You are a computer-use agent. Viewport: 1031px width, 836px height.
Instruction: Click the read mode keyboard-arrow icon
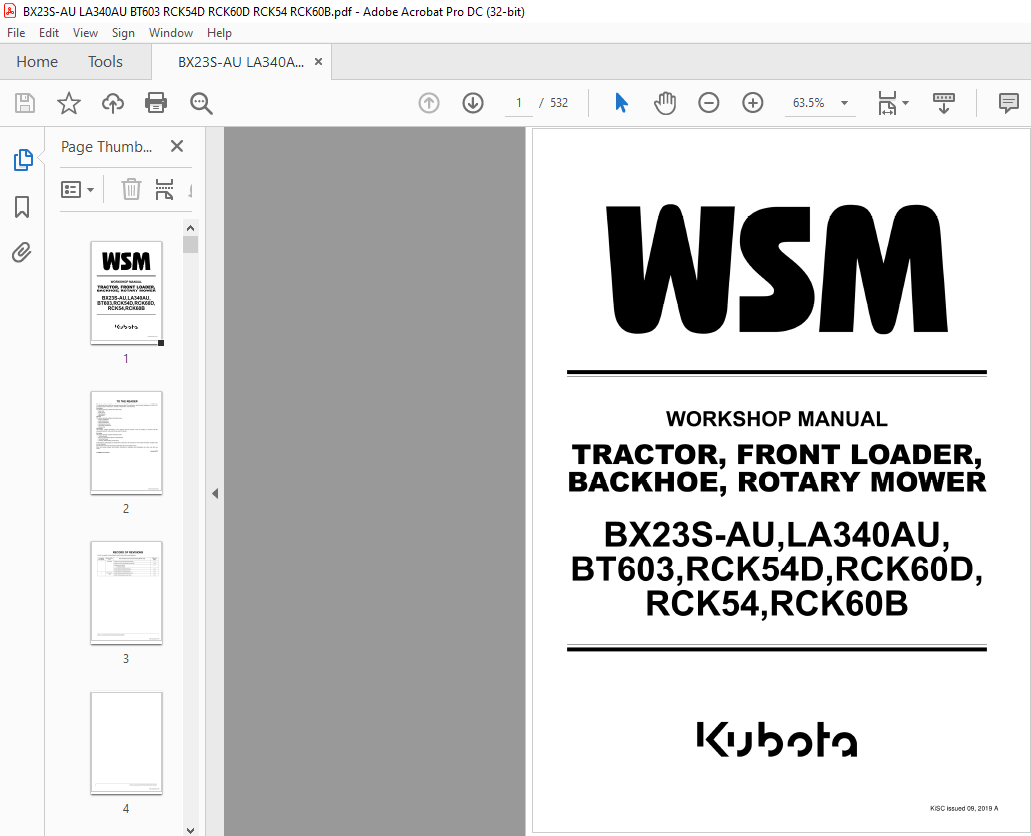[944, 103]
